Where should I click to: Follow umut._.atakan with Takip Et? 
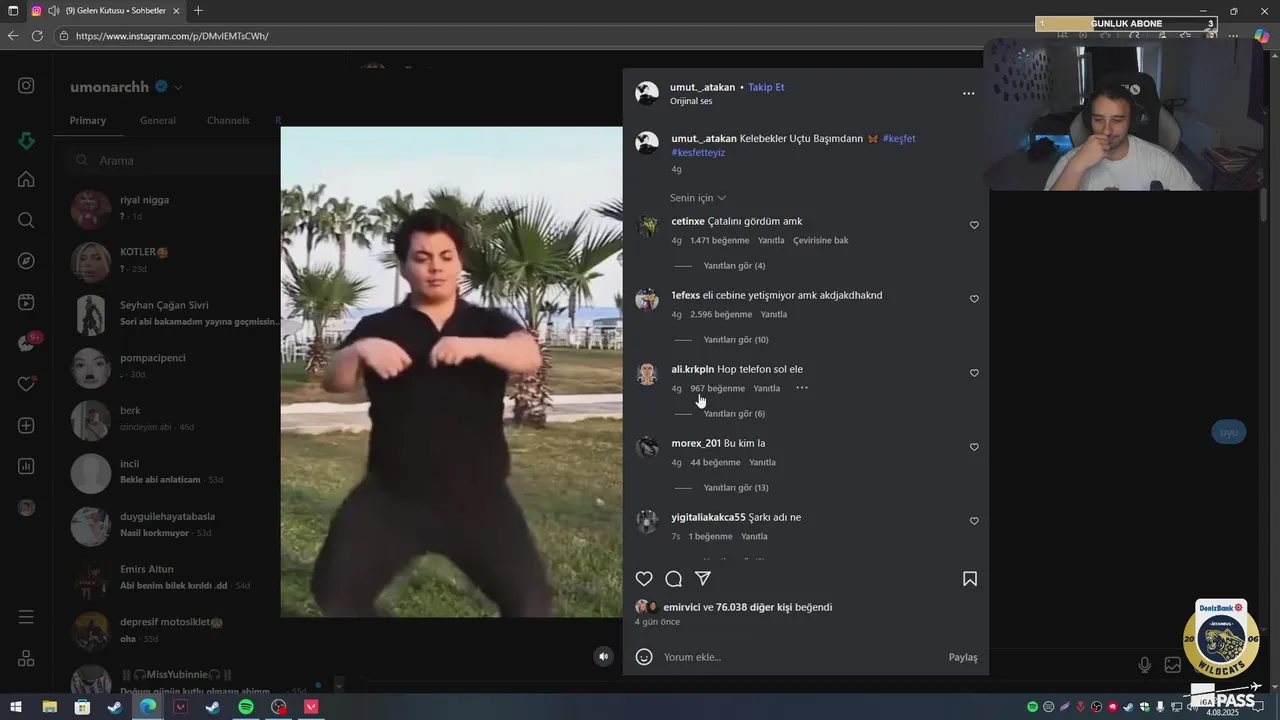(x=766, y=87)
